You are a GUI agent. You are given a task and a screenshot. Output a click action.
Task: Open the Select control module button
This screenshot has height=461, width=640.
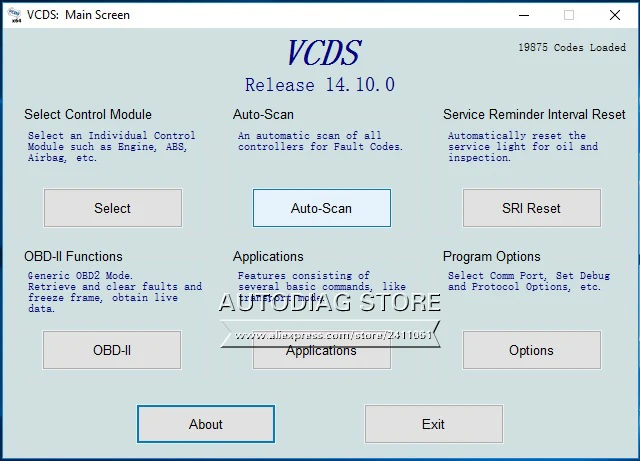(x=113, y=208)
